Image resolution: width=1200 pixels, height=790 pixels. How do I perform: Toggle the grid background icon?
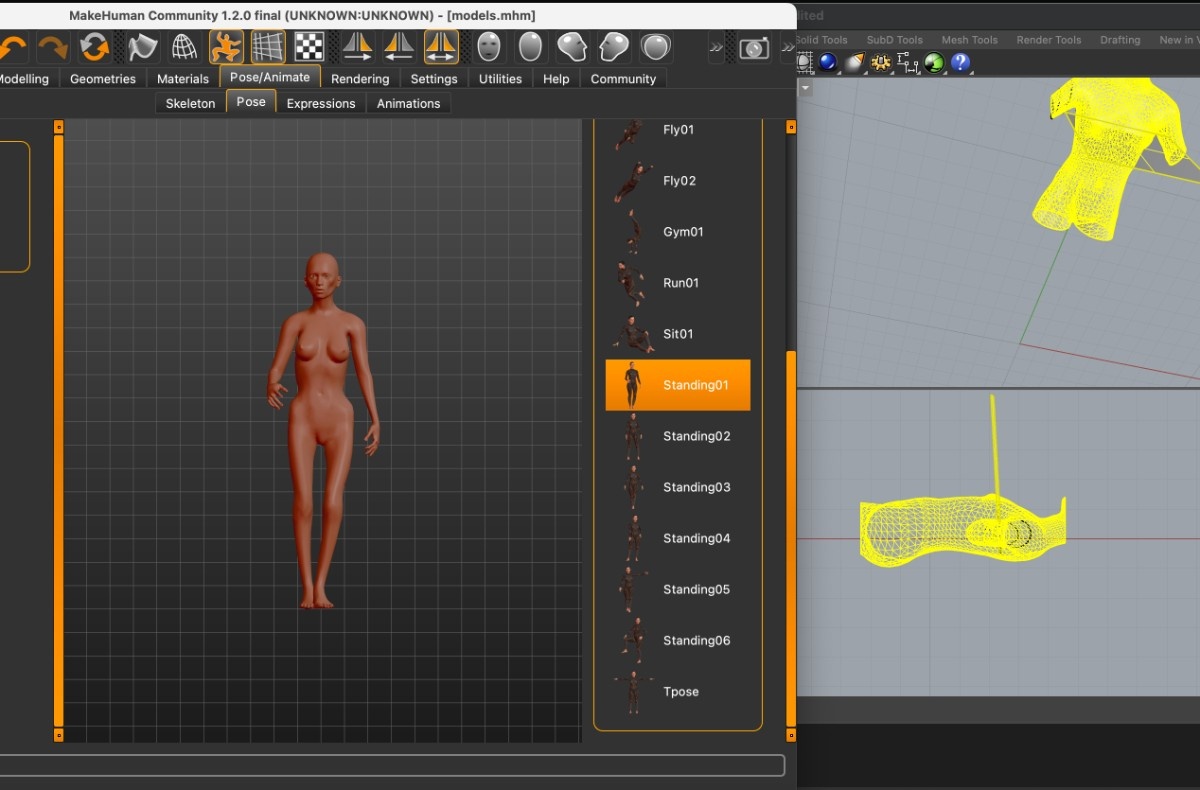268,47
